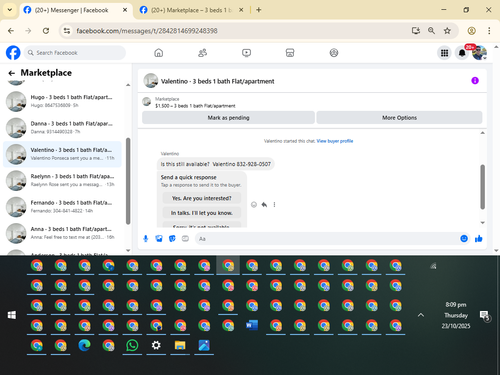
Task: Open the Fernando conversation
Action: [62, 206]
